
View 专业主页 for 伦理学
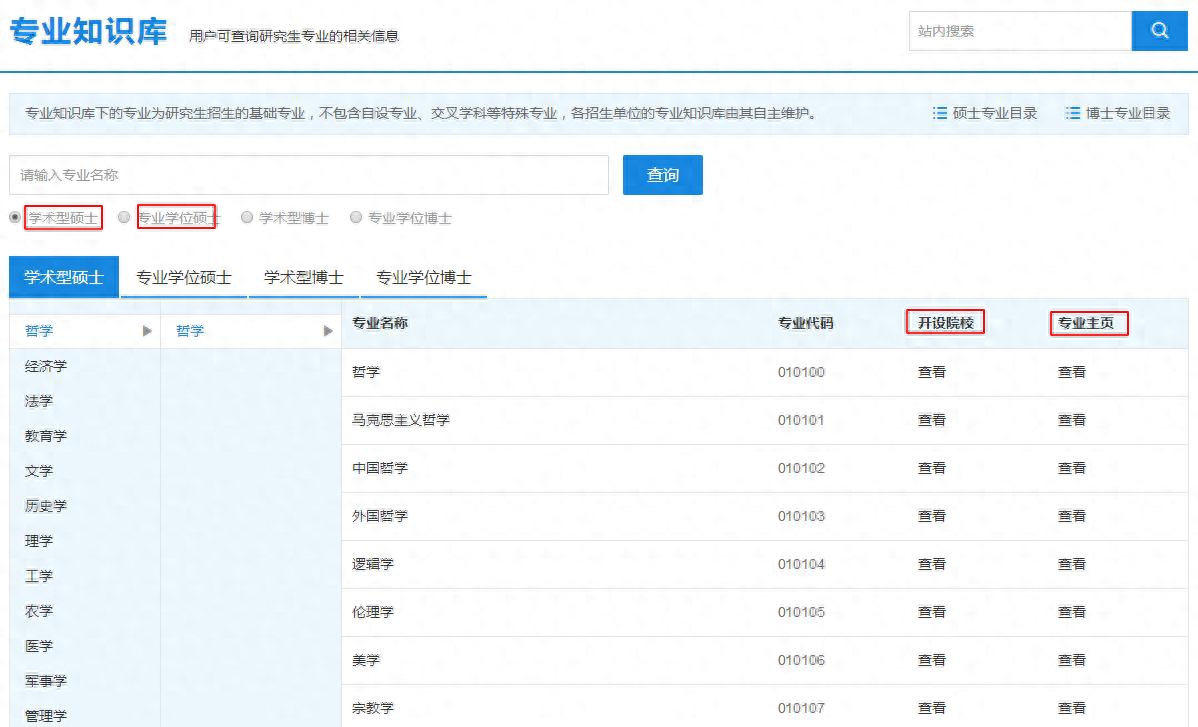click(1071, 612)
